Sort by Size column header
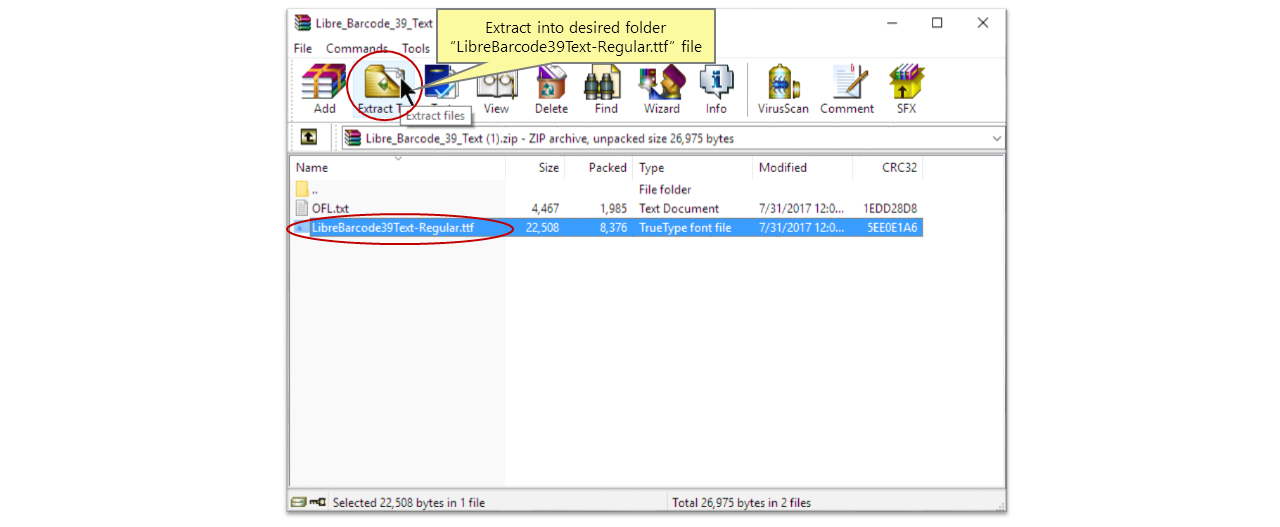This screenshot has height=527, width=1280. click(536, 167)
